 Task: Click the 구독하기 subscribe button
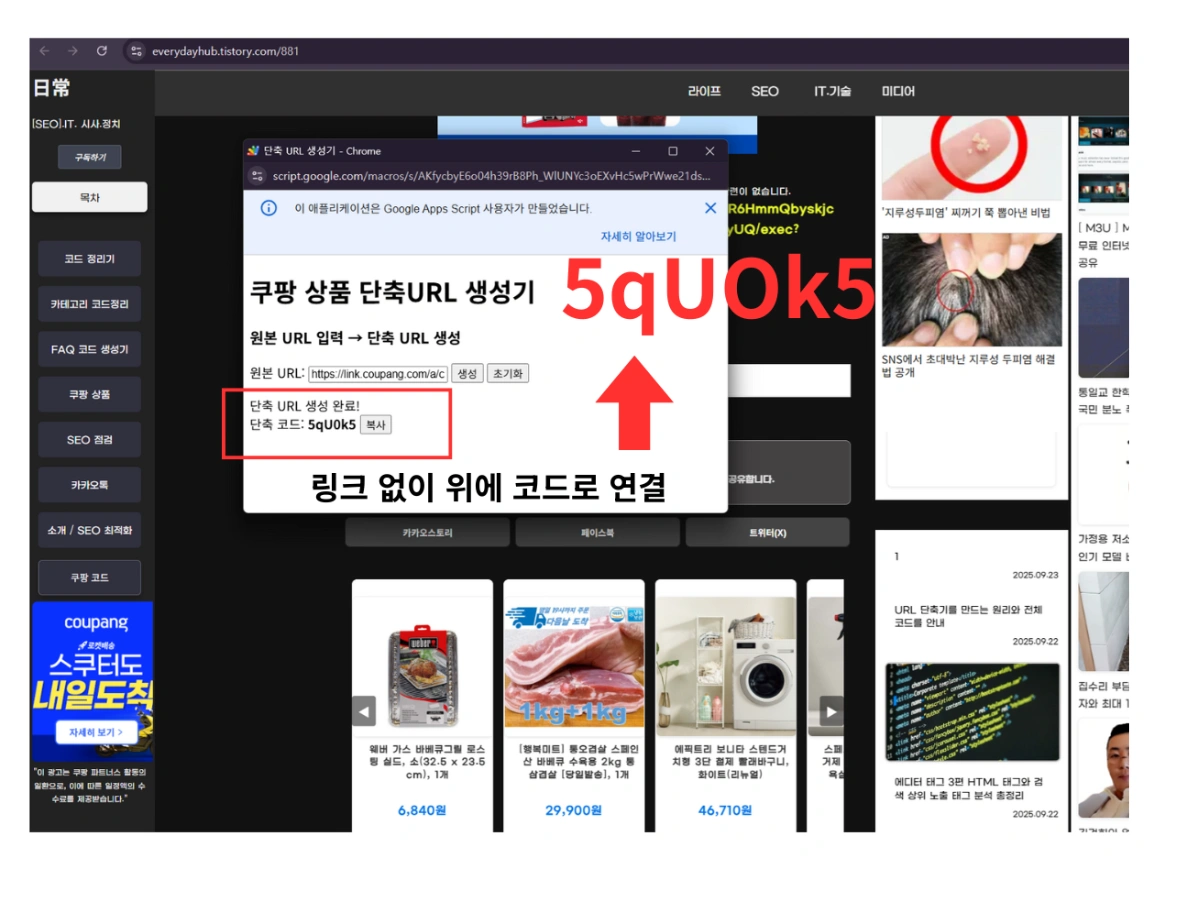click(x=89, y=156)
